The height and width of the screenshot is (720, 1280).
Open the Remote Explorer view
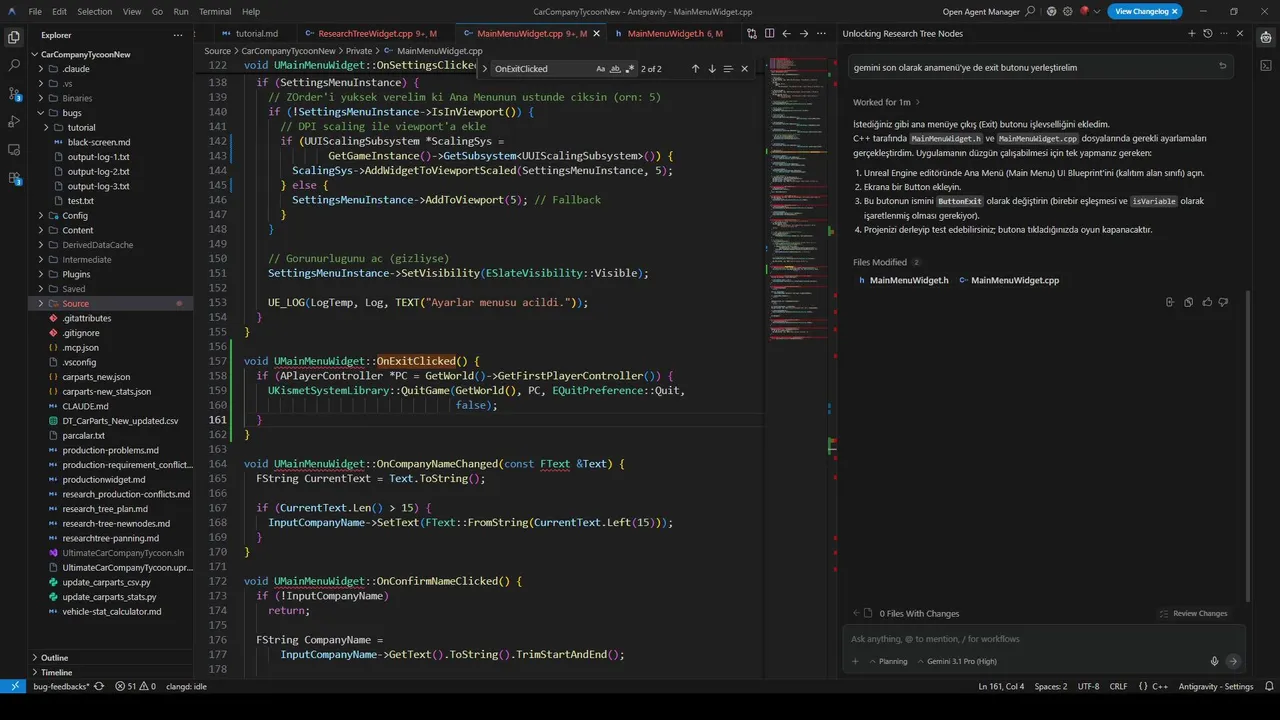coord(14,150)
